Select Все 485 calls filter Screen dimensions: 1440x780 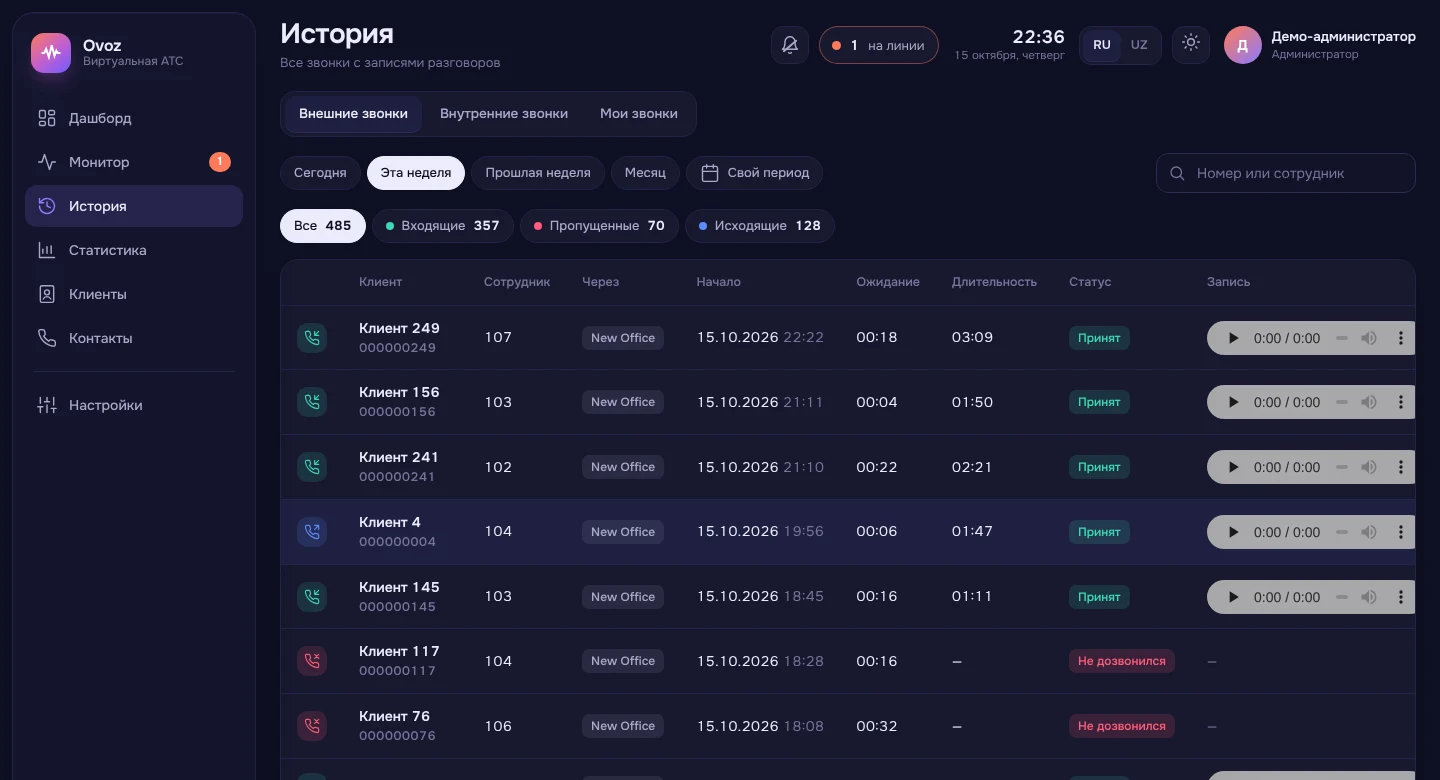tap(323, 226)
